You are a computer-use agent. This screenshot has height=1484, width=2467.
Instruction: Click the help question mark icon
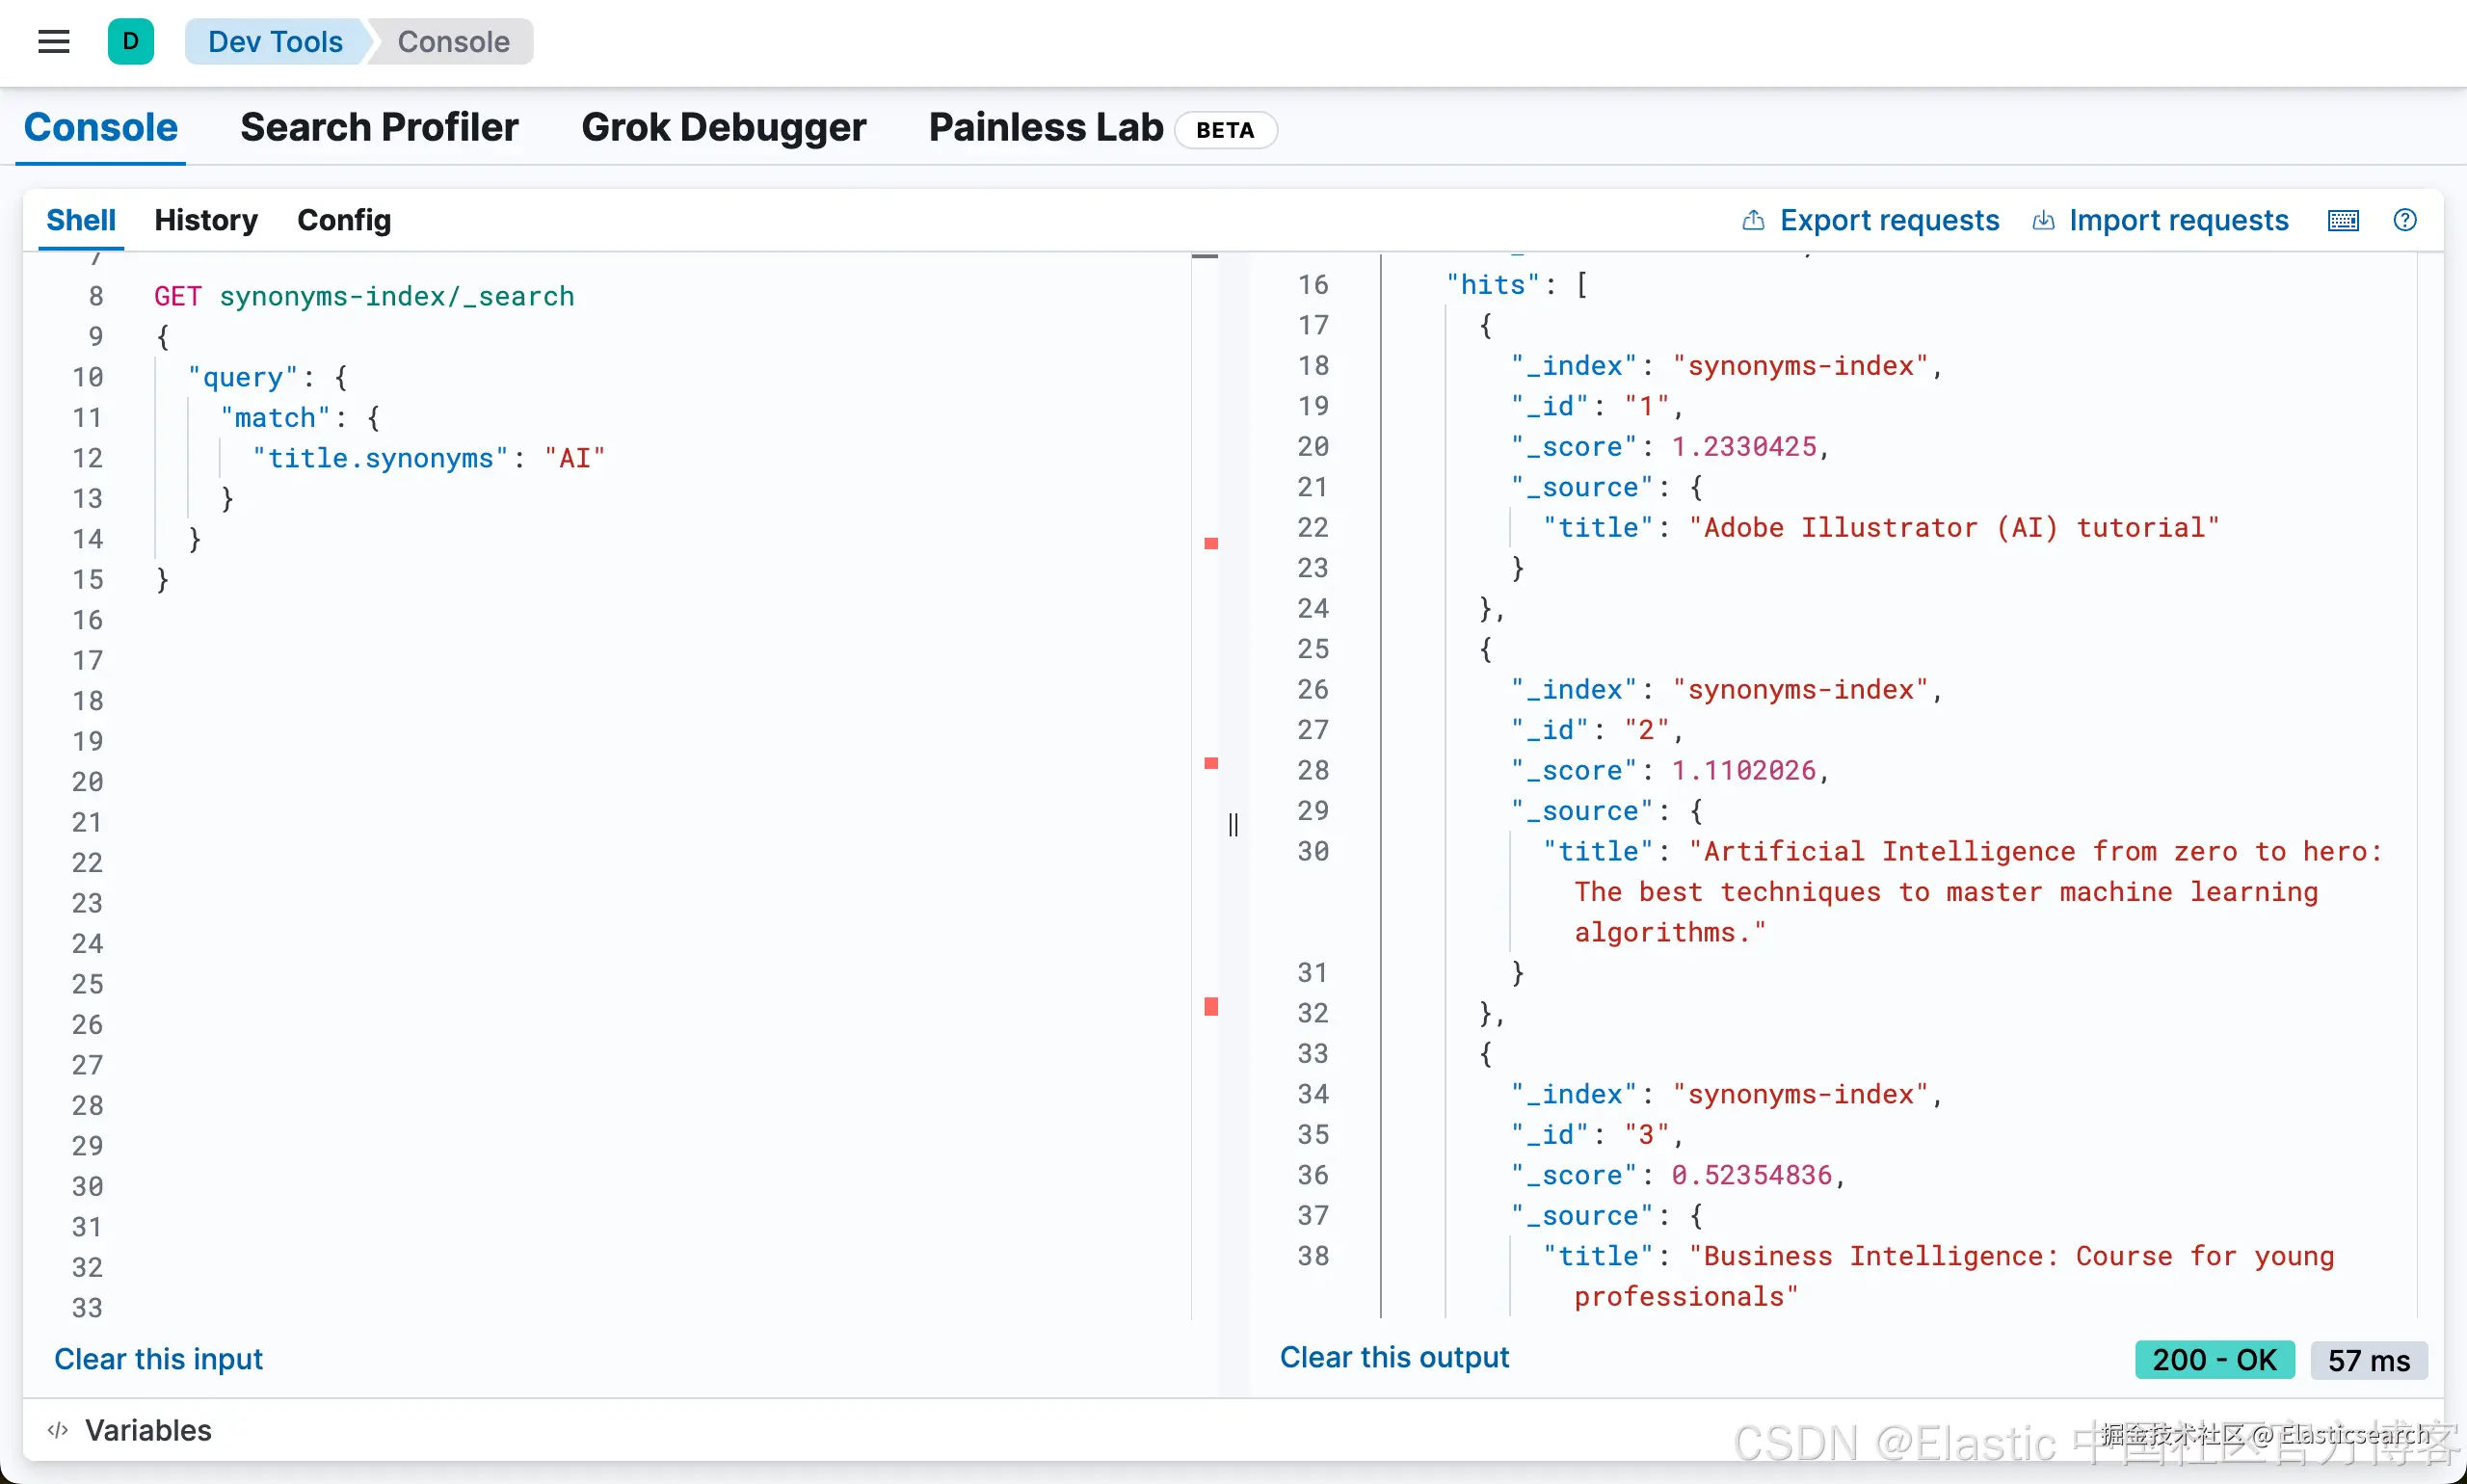[x=2405, y=220]
